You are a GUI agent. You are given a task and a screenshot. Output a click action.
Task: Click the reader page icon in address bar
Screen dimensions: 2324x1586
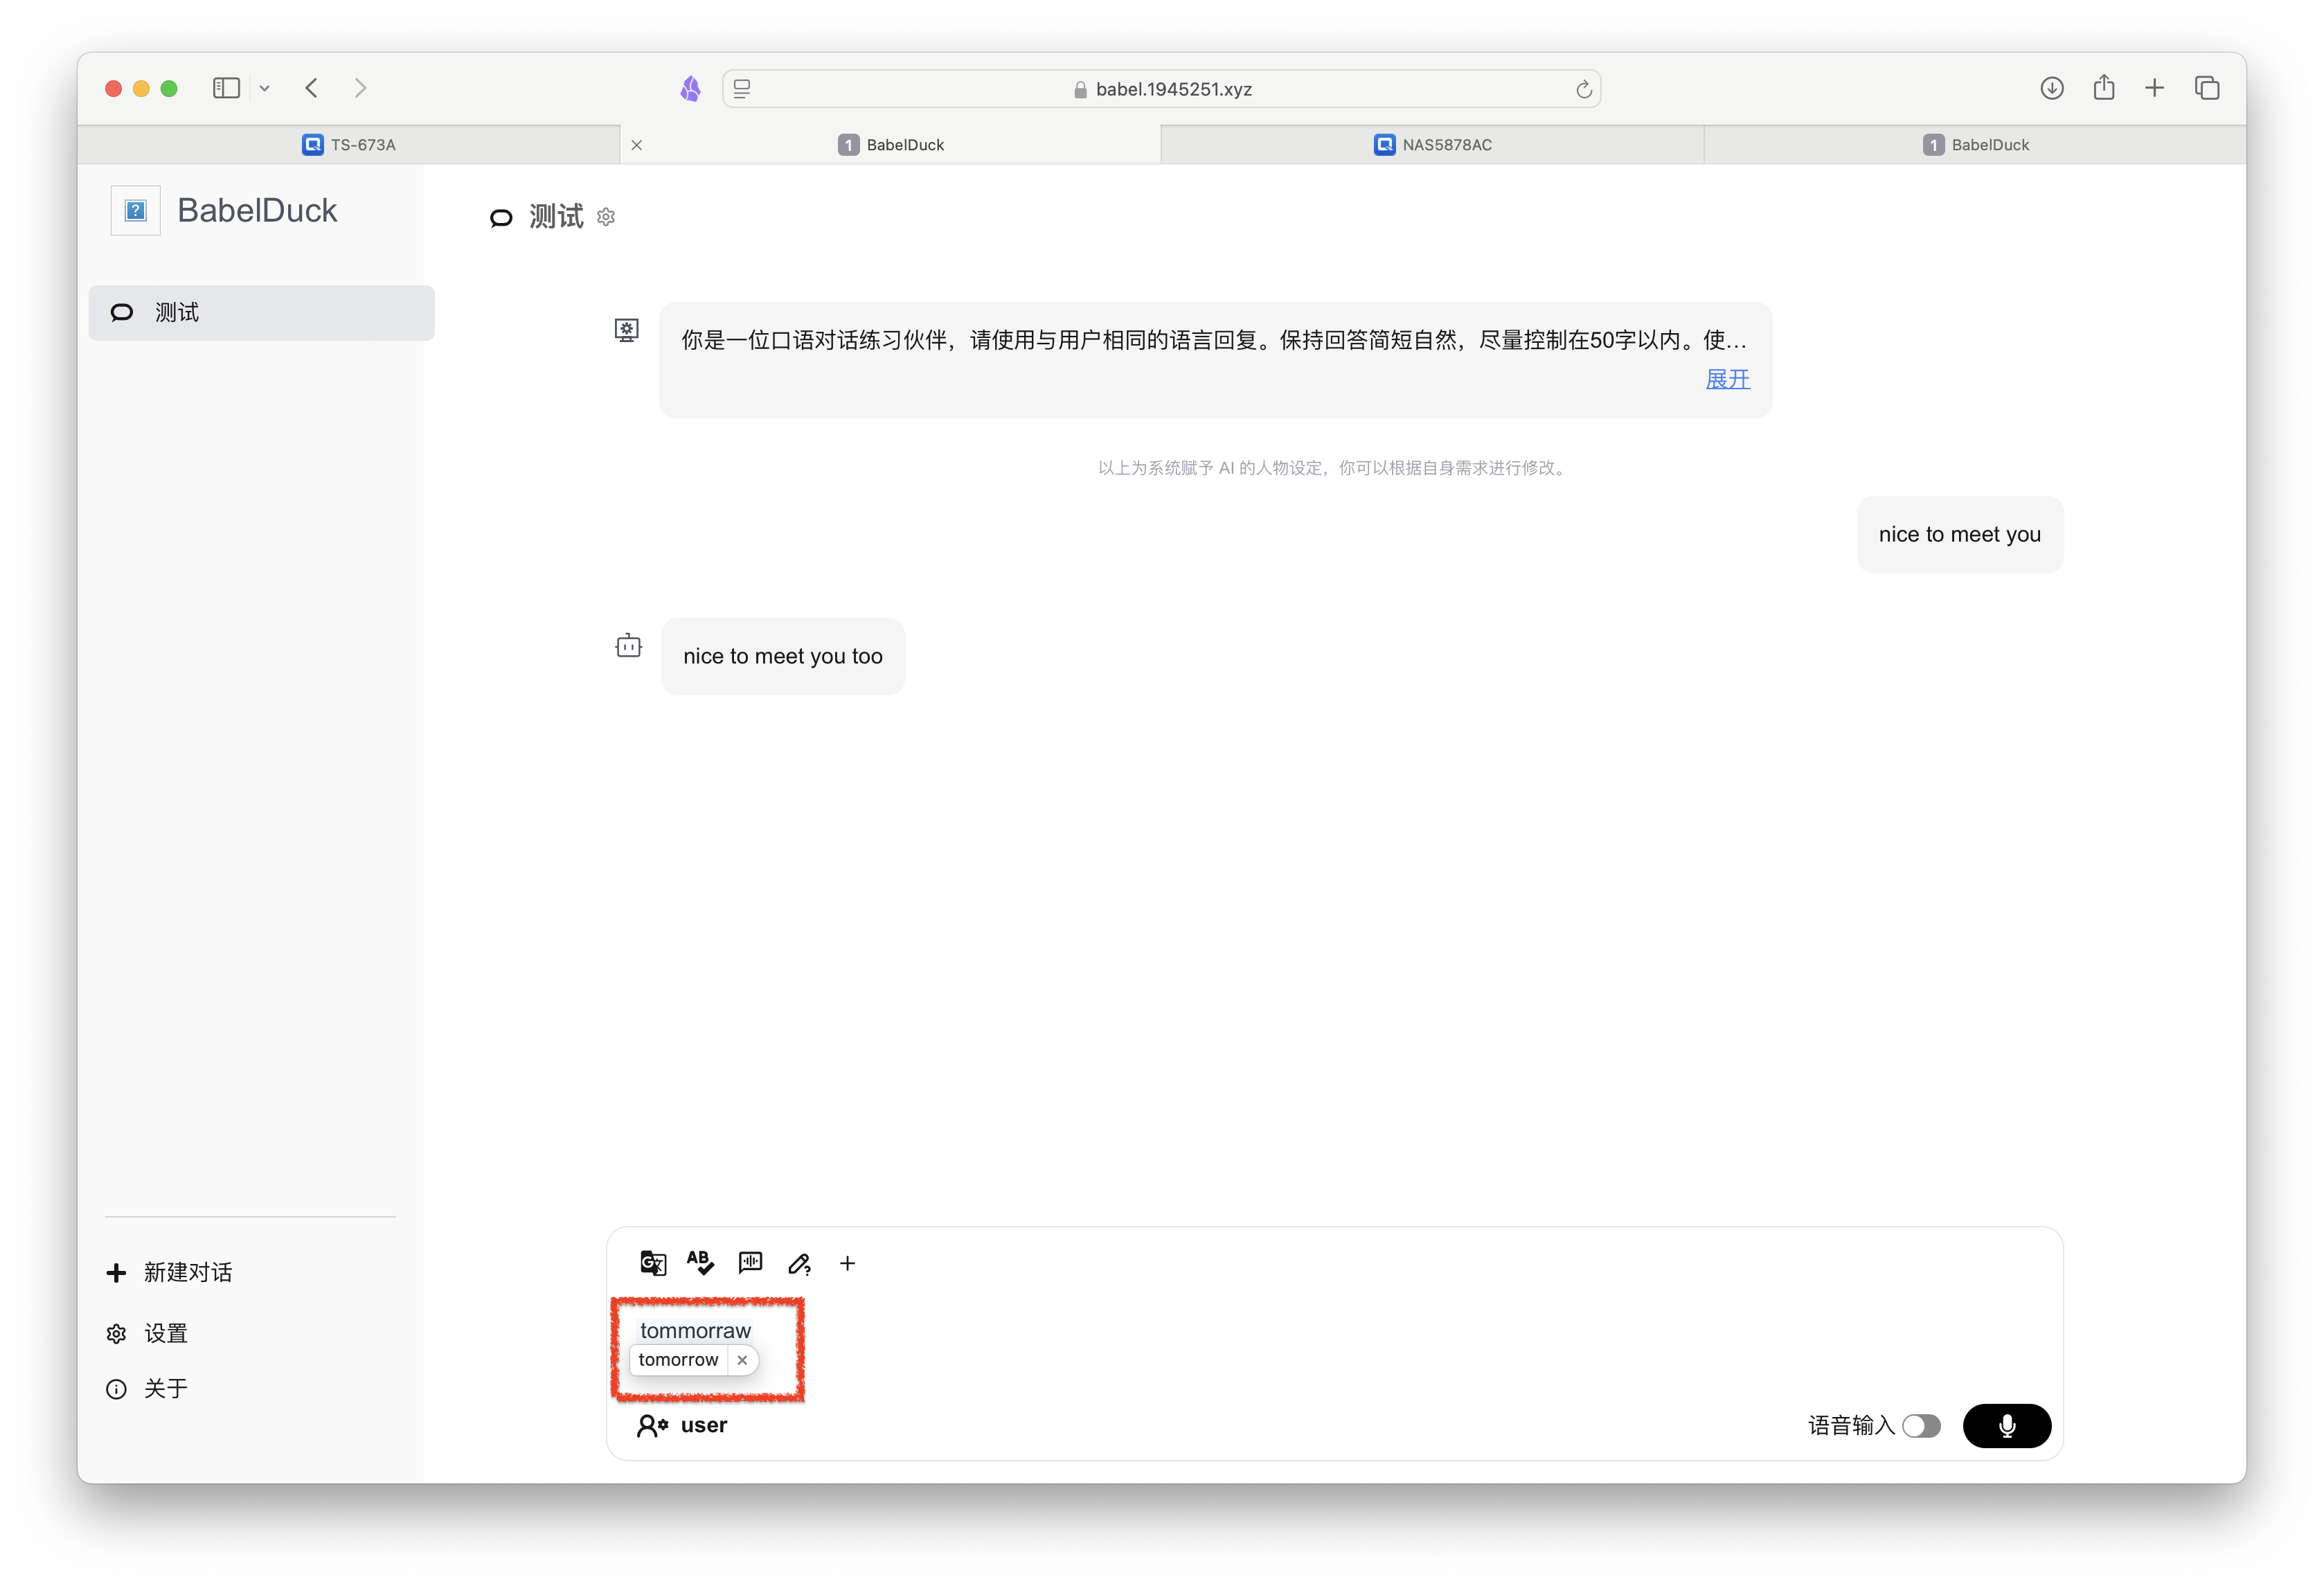(741, 89)
